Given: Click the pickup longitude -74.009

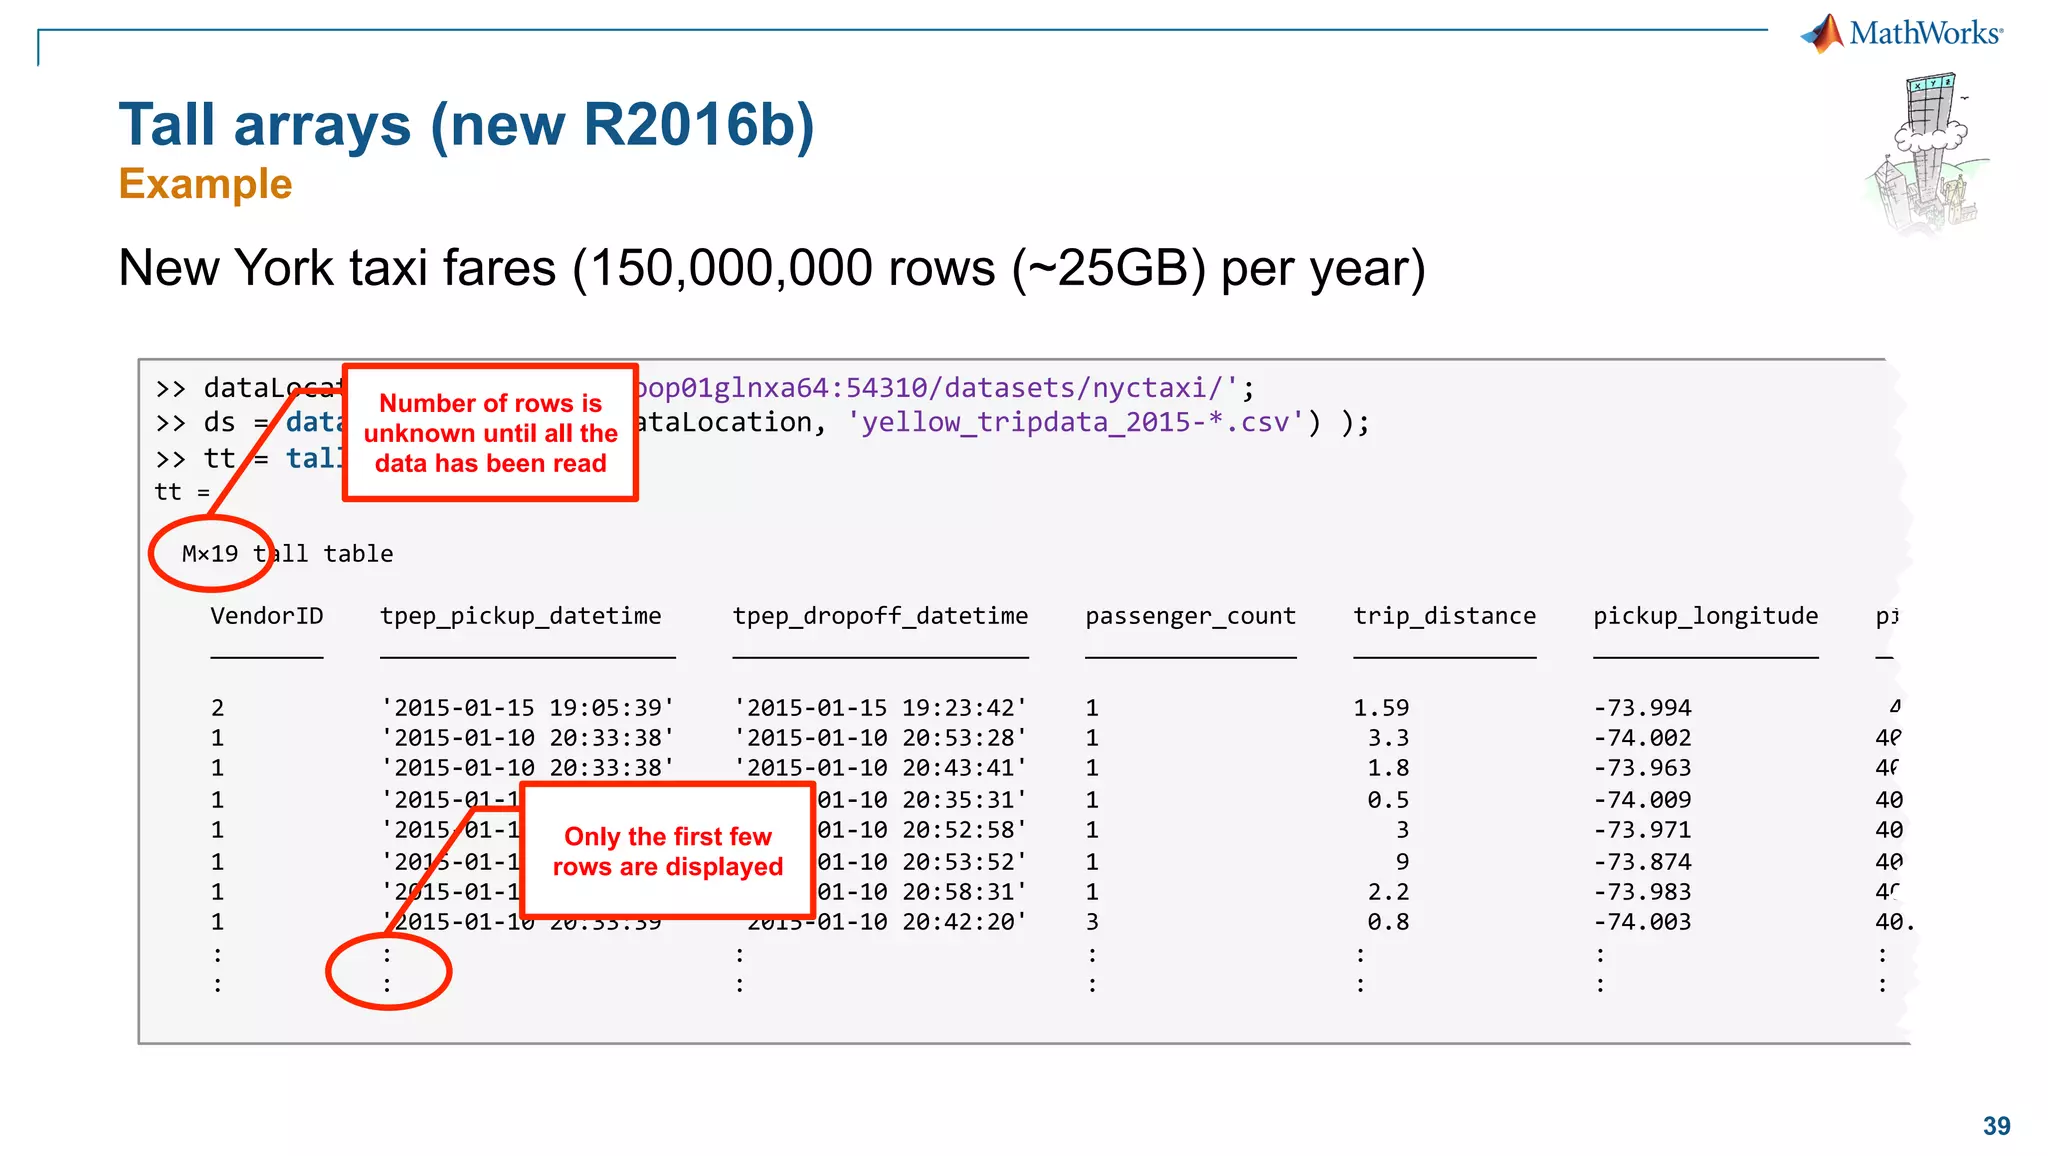Looking at the screenshot, I should [x=1642, y=800].
